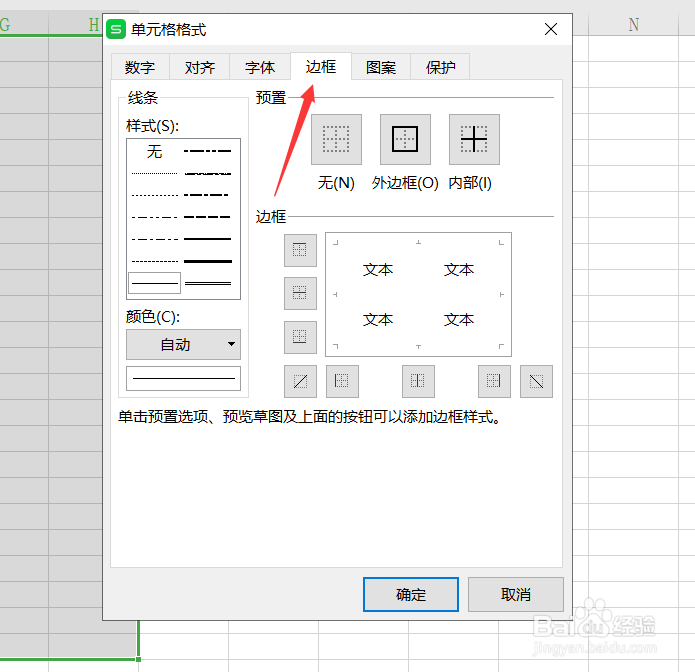Image resolution: width=695 pixels, height=672 pixels.
Task: Toggle the top border button
Action: 300,250
